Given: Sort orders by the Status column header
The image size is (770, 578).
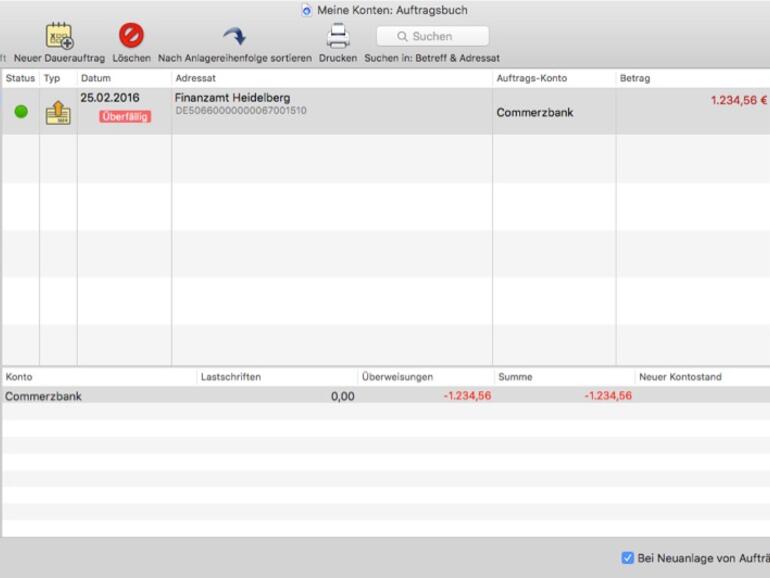Looking at the screenshot, I should (x=20, y=78).
